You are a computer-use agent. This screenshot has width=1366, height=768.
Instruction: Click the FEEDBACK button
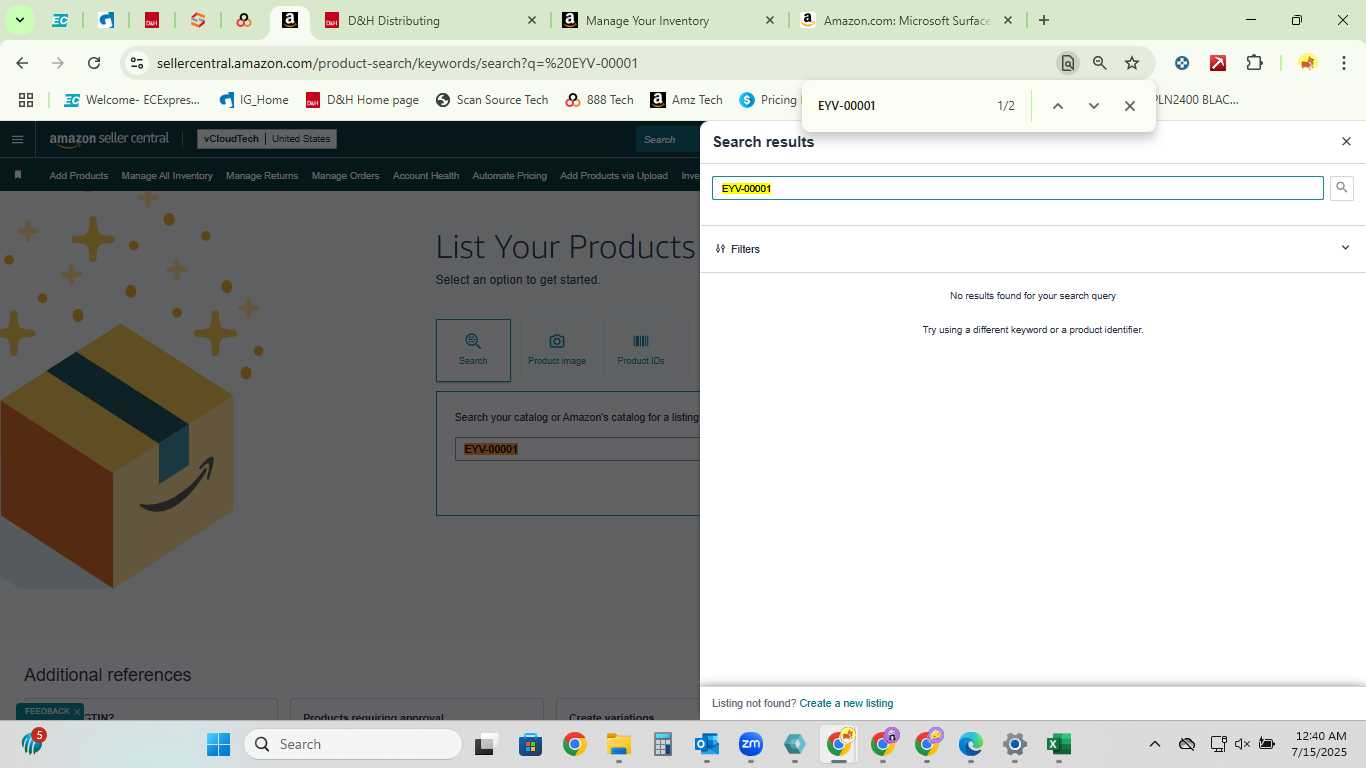[47, 712]
